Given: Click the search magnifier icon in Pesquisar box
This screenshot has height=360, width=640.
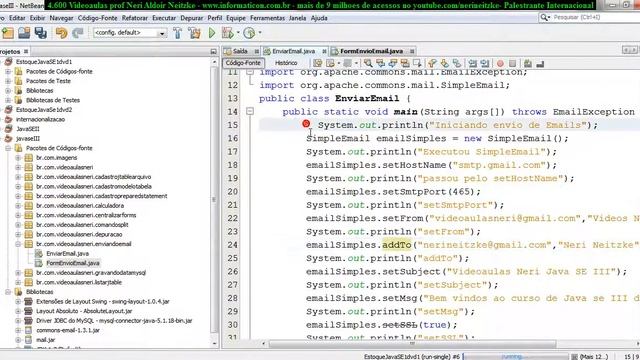Looking at the screenshot, I should [544, 17].
